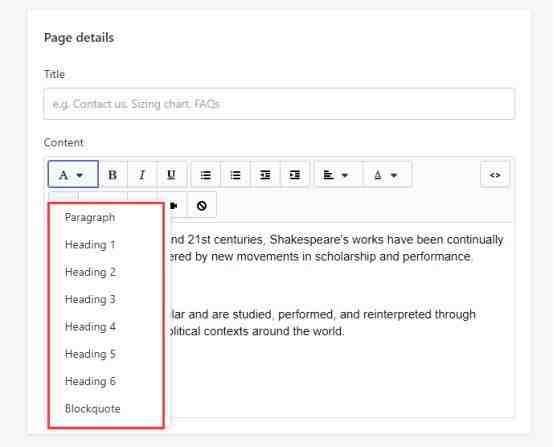This screenshot has width=554, height=447.
Task: Choose Heading 2 format
Action: click(x=90, y=272)
